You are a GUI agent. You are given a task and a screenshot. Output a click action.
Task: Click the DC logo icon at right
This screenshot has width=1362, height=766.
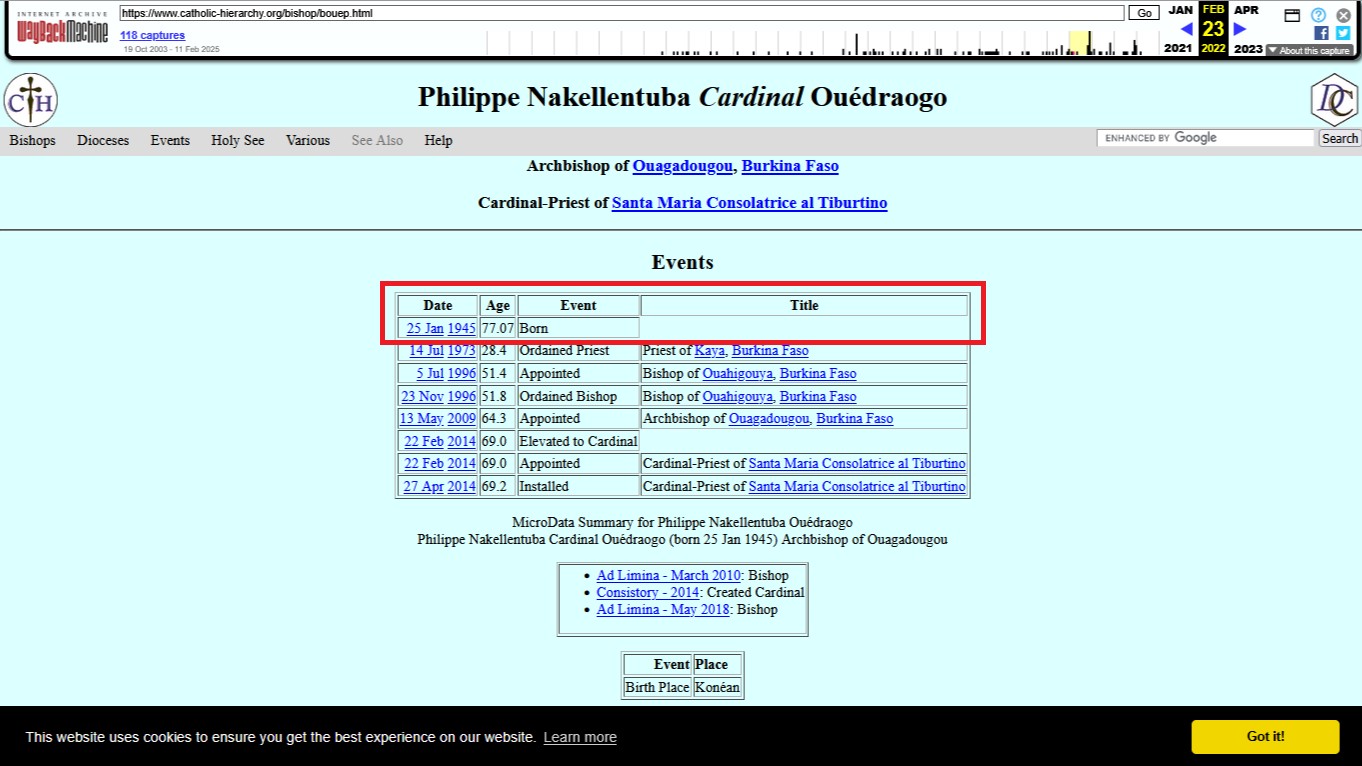coord(1333,100)
